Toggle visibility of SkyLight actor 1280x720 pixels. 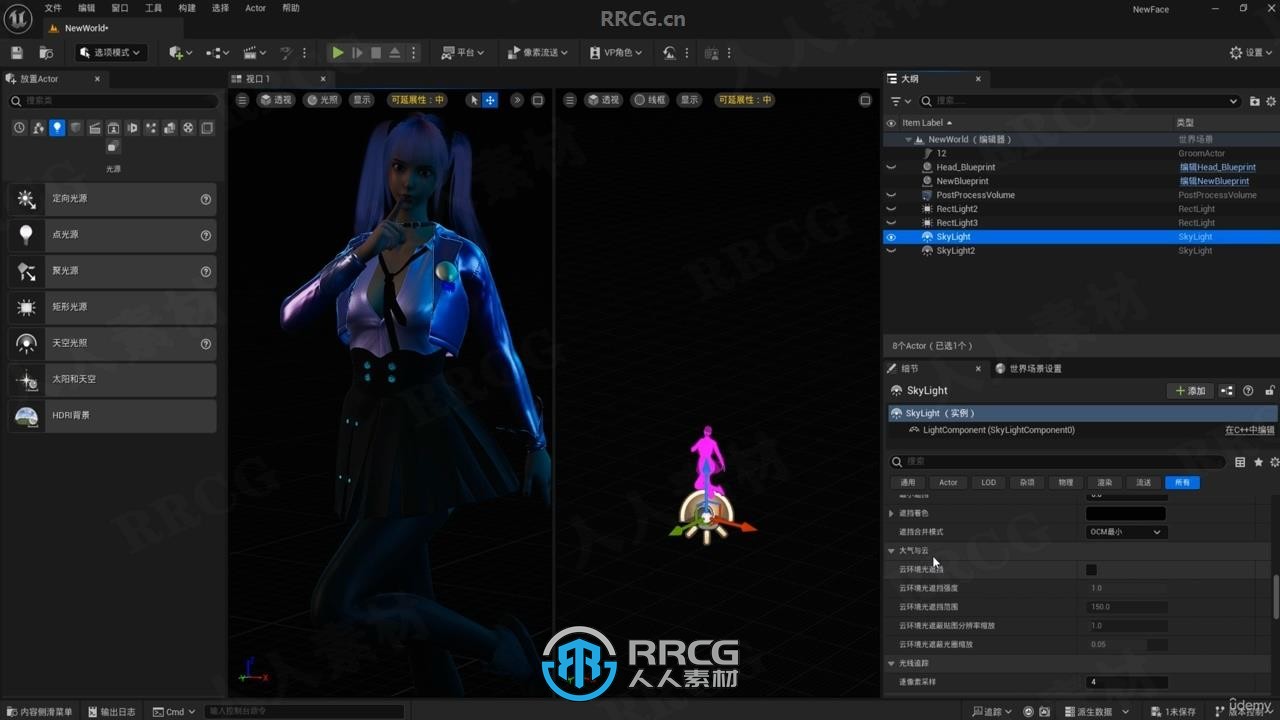(x=891, y=237)
